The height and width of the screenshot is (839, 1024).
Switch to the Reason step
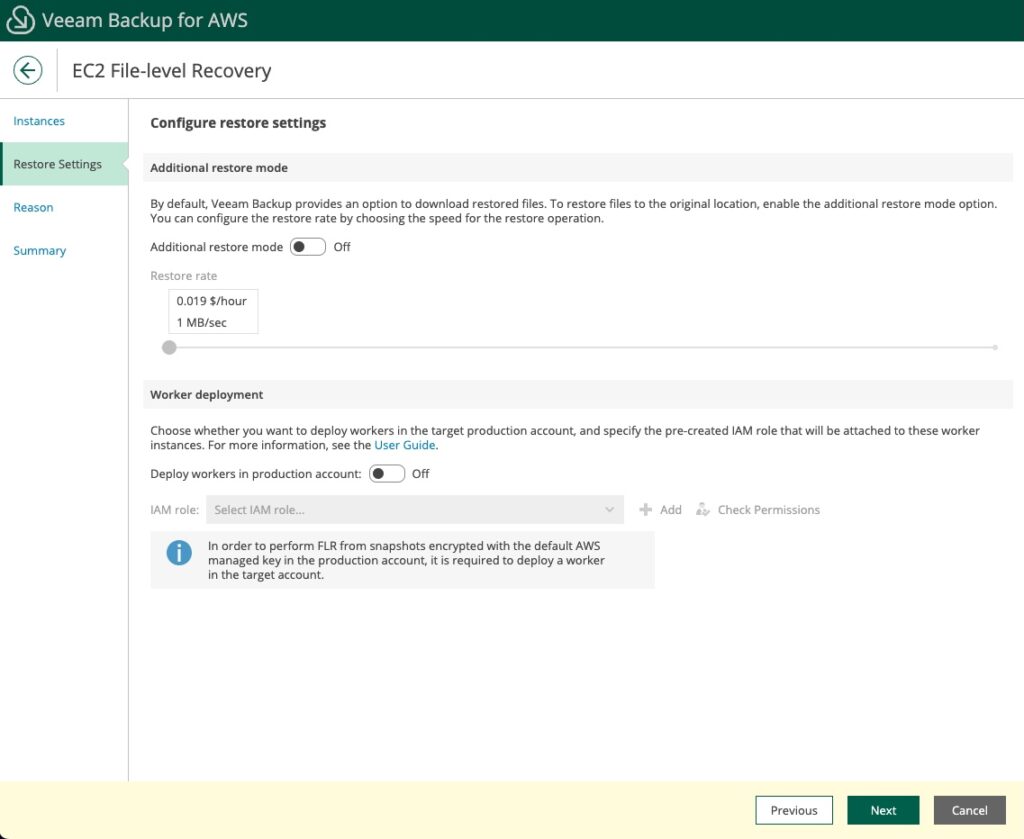pos(33,207)
